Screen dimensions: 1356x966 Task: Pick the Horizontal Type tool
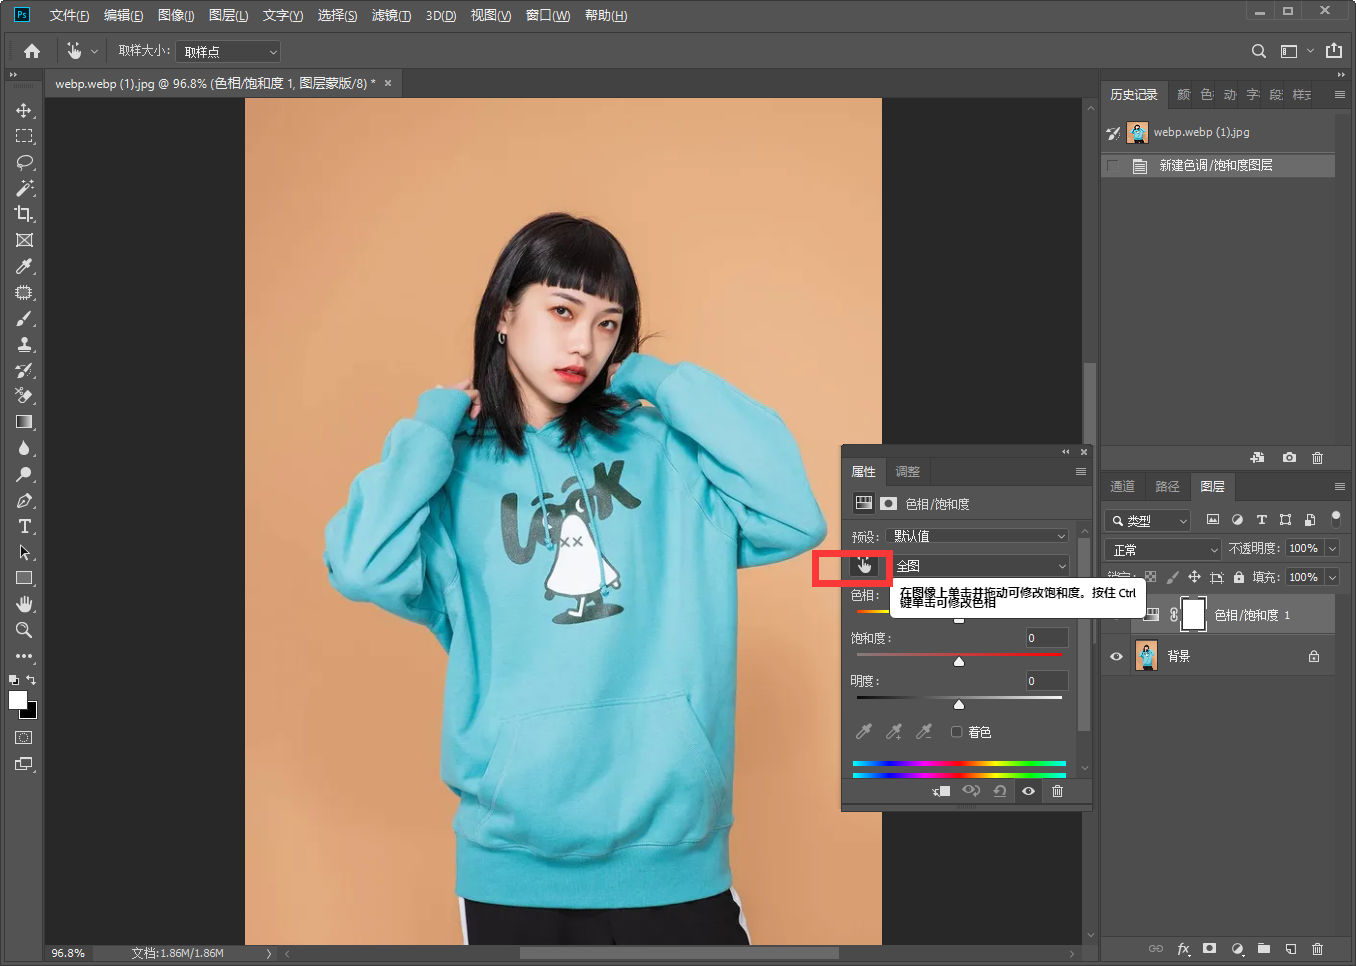24,527
